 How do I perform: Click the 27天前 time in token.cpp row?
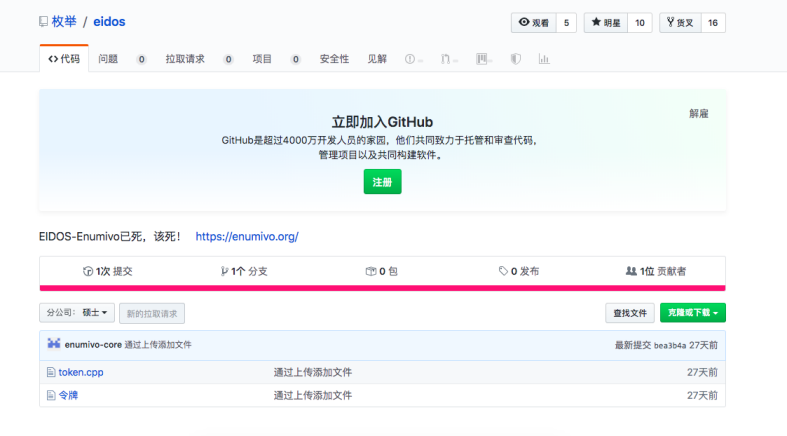point(702,372)
